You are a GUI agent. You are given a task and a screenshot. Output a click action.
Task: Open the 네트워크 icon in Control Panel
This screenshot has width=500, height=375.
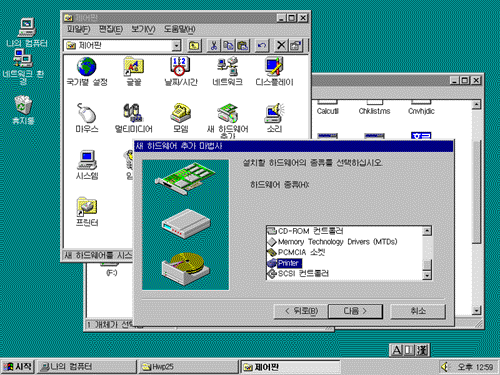[227, 71]
